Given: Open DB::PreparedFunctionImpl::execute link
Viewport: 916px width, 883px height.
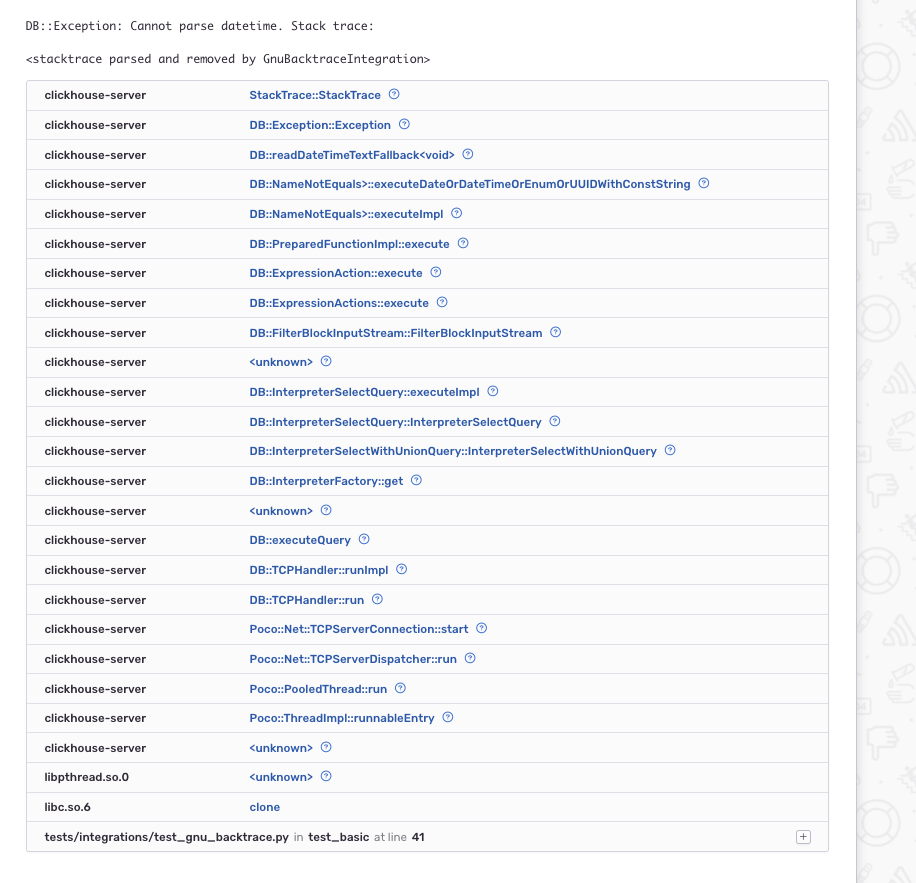Looking at the screenshot, I should (x=349, y=244).
